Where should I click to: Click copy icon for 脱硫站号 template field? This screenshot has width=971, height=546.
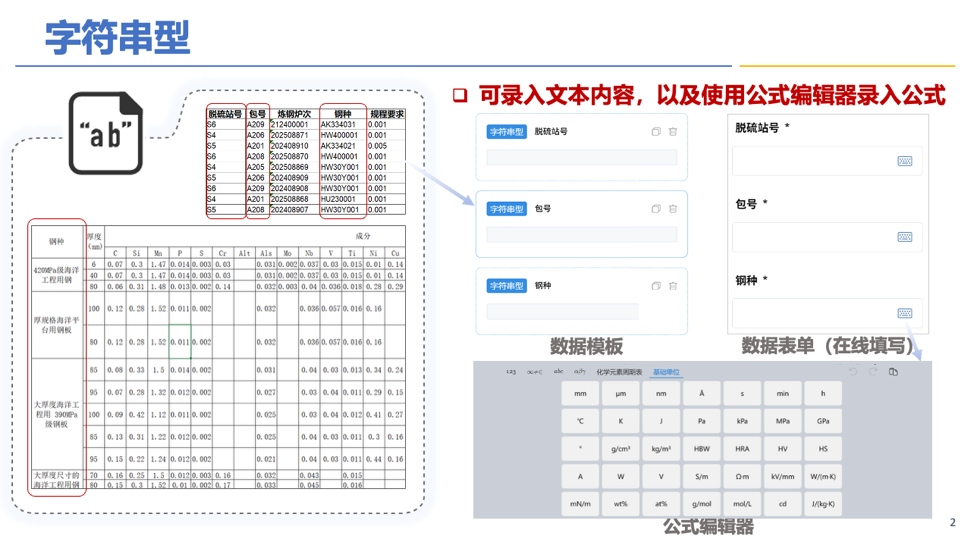click(x=656, y=132)
